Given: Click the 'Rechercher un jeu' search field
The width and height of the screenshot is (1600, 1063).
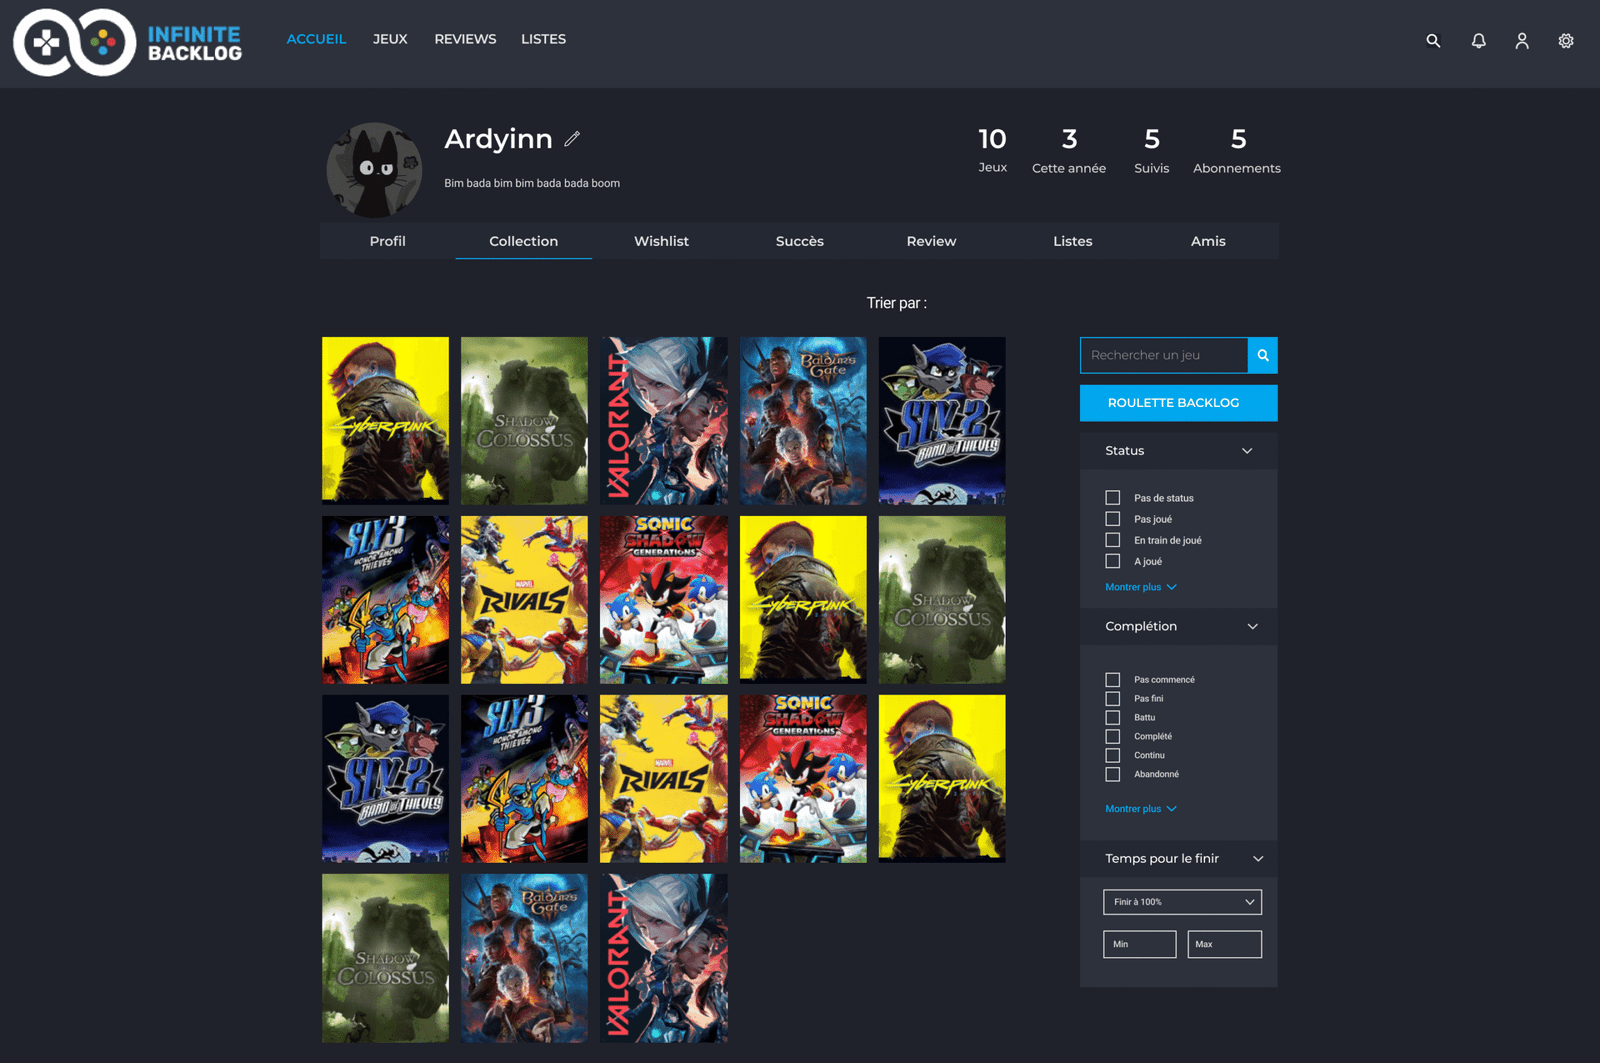Looking at the screenshot, I should 1164,355.
